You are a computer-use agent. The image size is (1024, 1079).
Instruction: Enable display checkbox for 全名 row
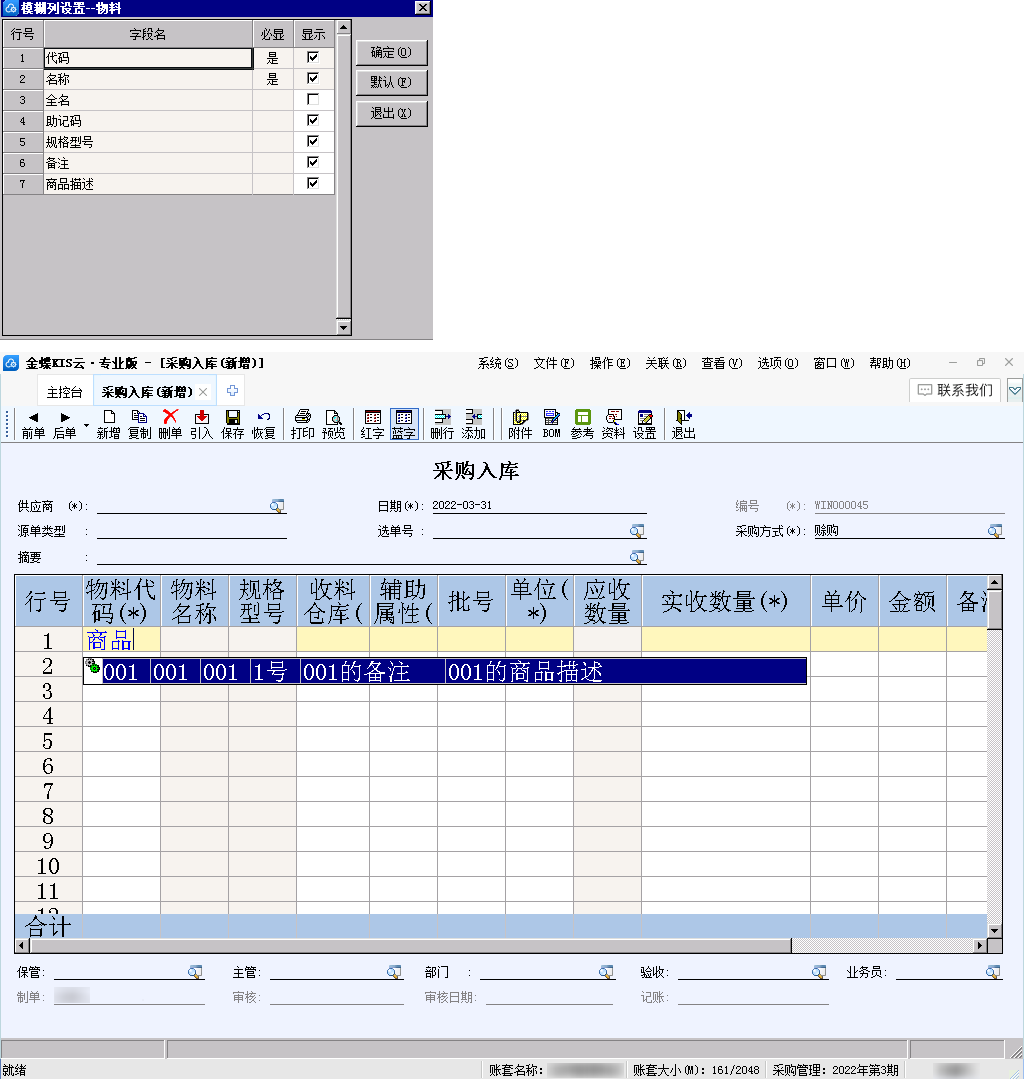click(x=312, y=99)
